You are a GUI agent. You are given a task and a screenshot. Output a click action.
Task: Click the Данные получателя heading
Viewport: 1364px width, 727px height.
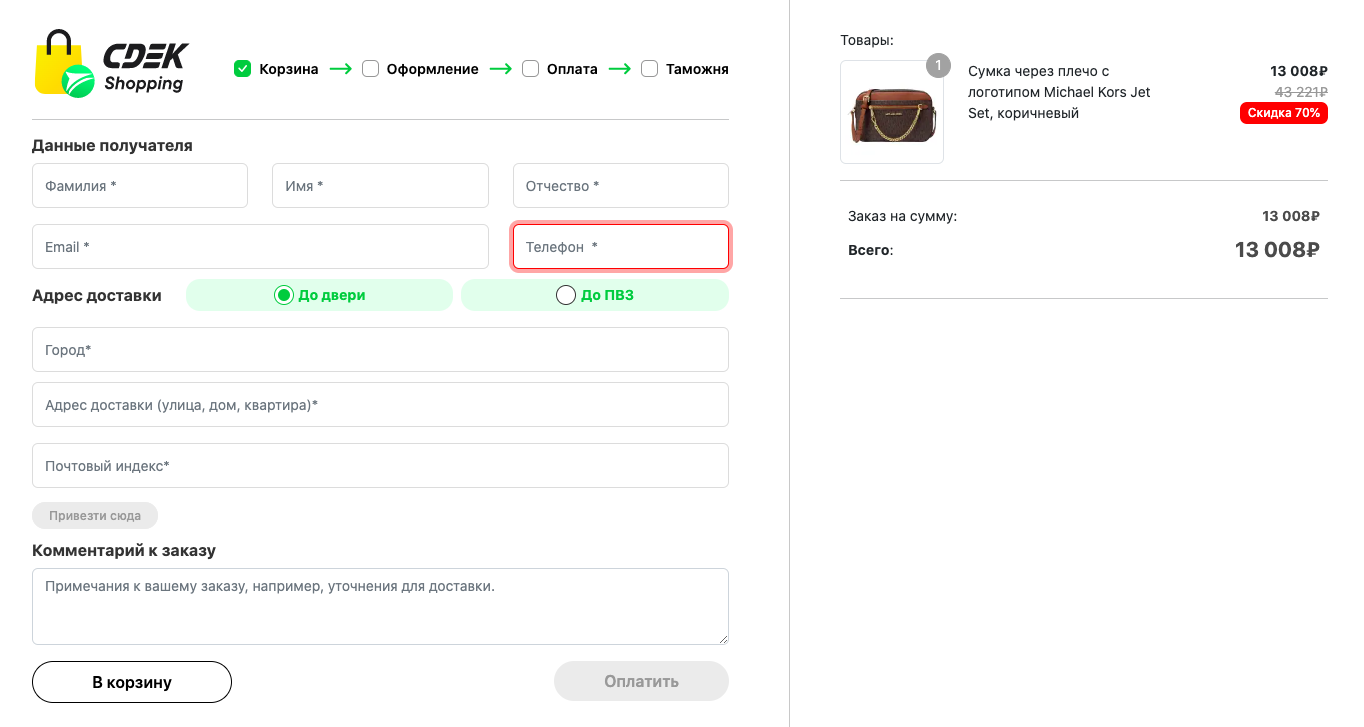(x=112, y=145)
